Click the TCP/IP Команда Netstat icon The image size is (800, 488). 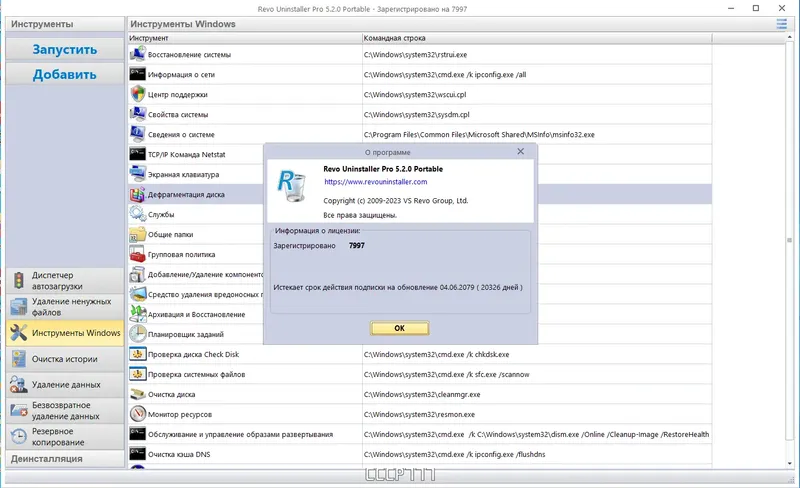click(137, 154)
